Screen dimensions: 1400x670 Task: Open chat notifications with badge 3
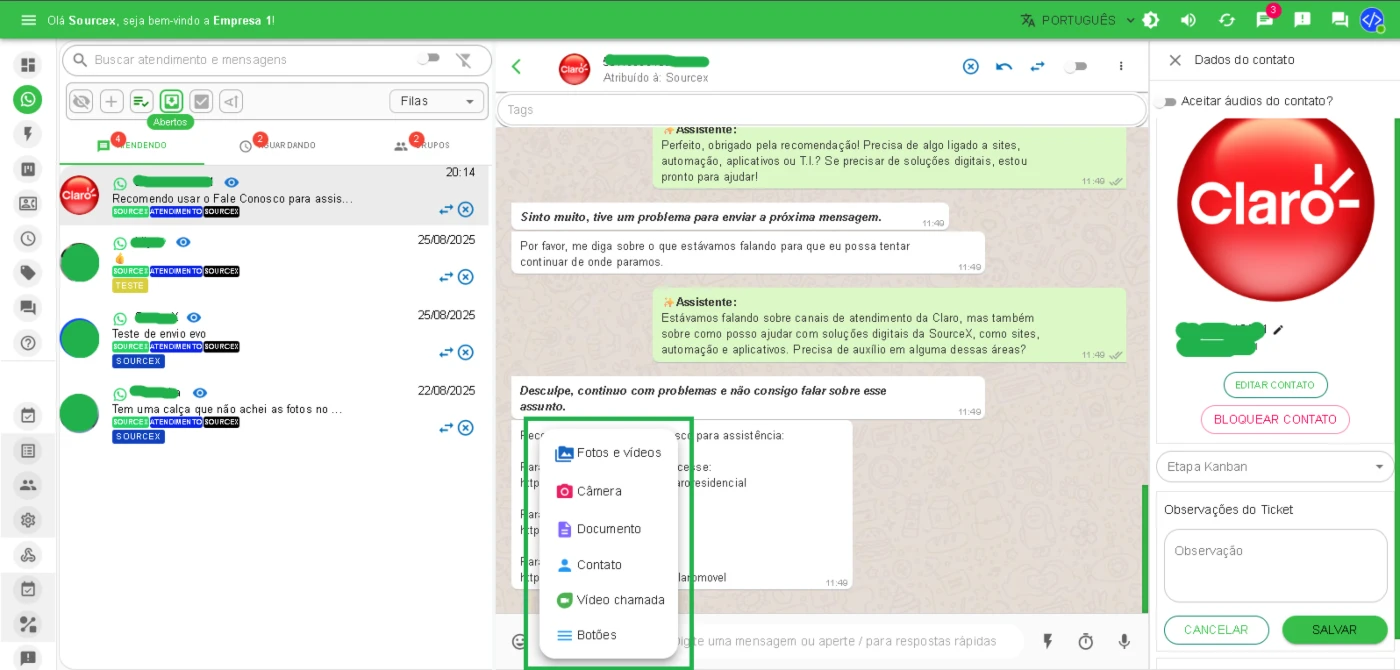pos(1266,19)
